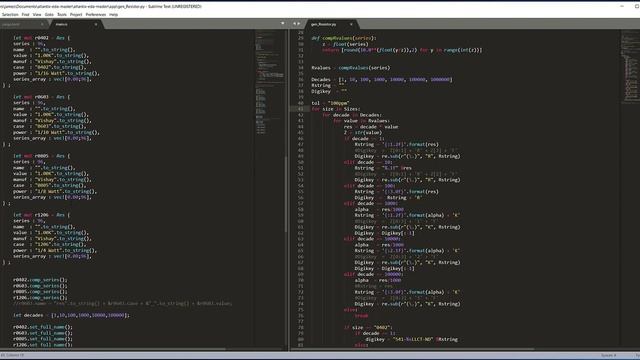Screen dimensions: 640x360
Task: Click the 'power : "1/4 Watt"' line
Action: (x=55, y=251)
